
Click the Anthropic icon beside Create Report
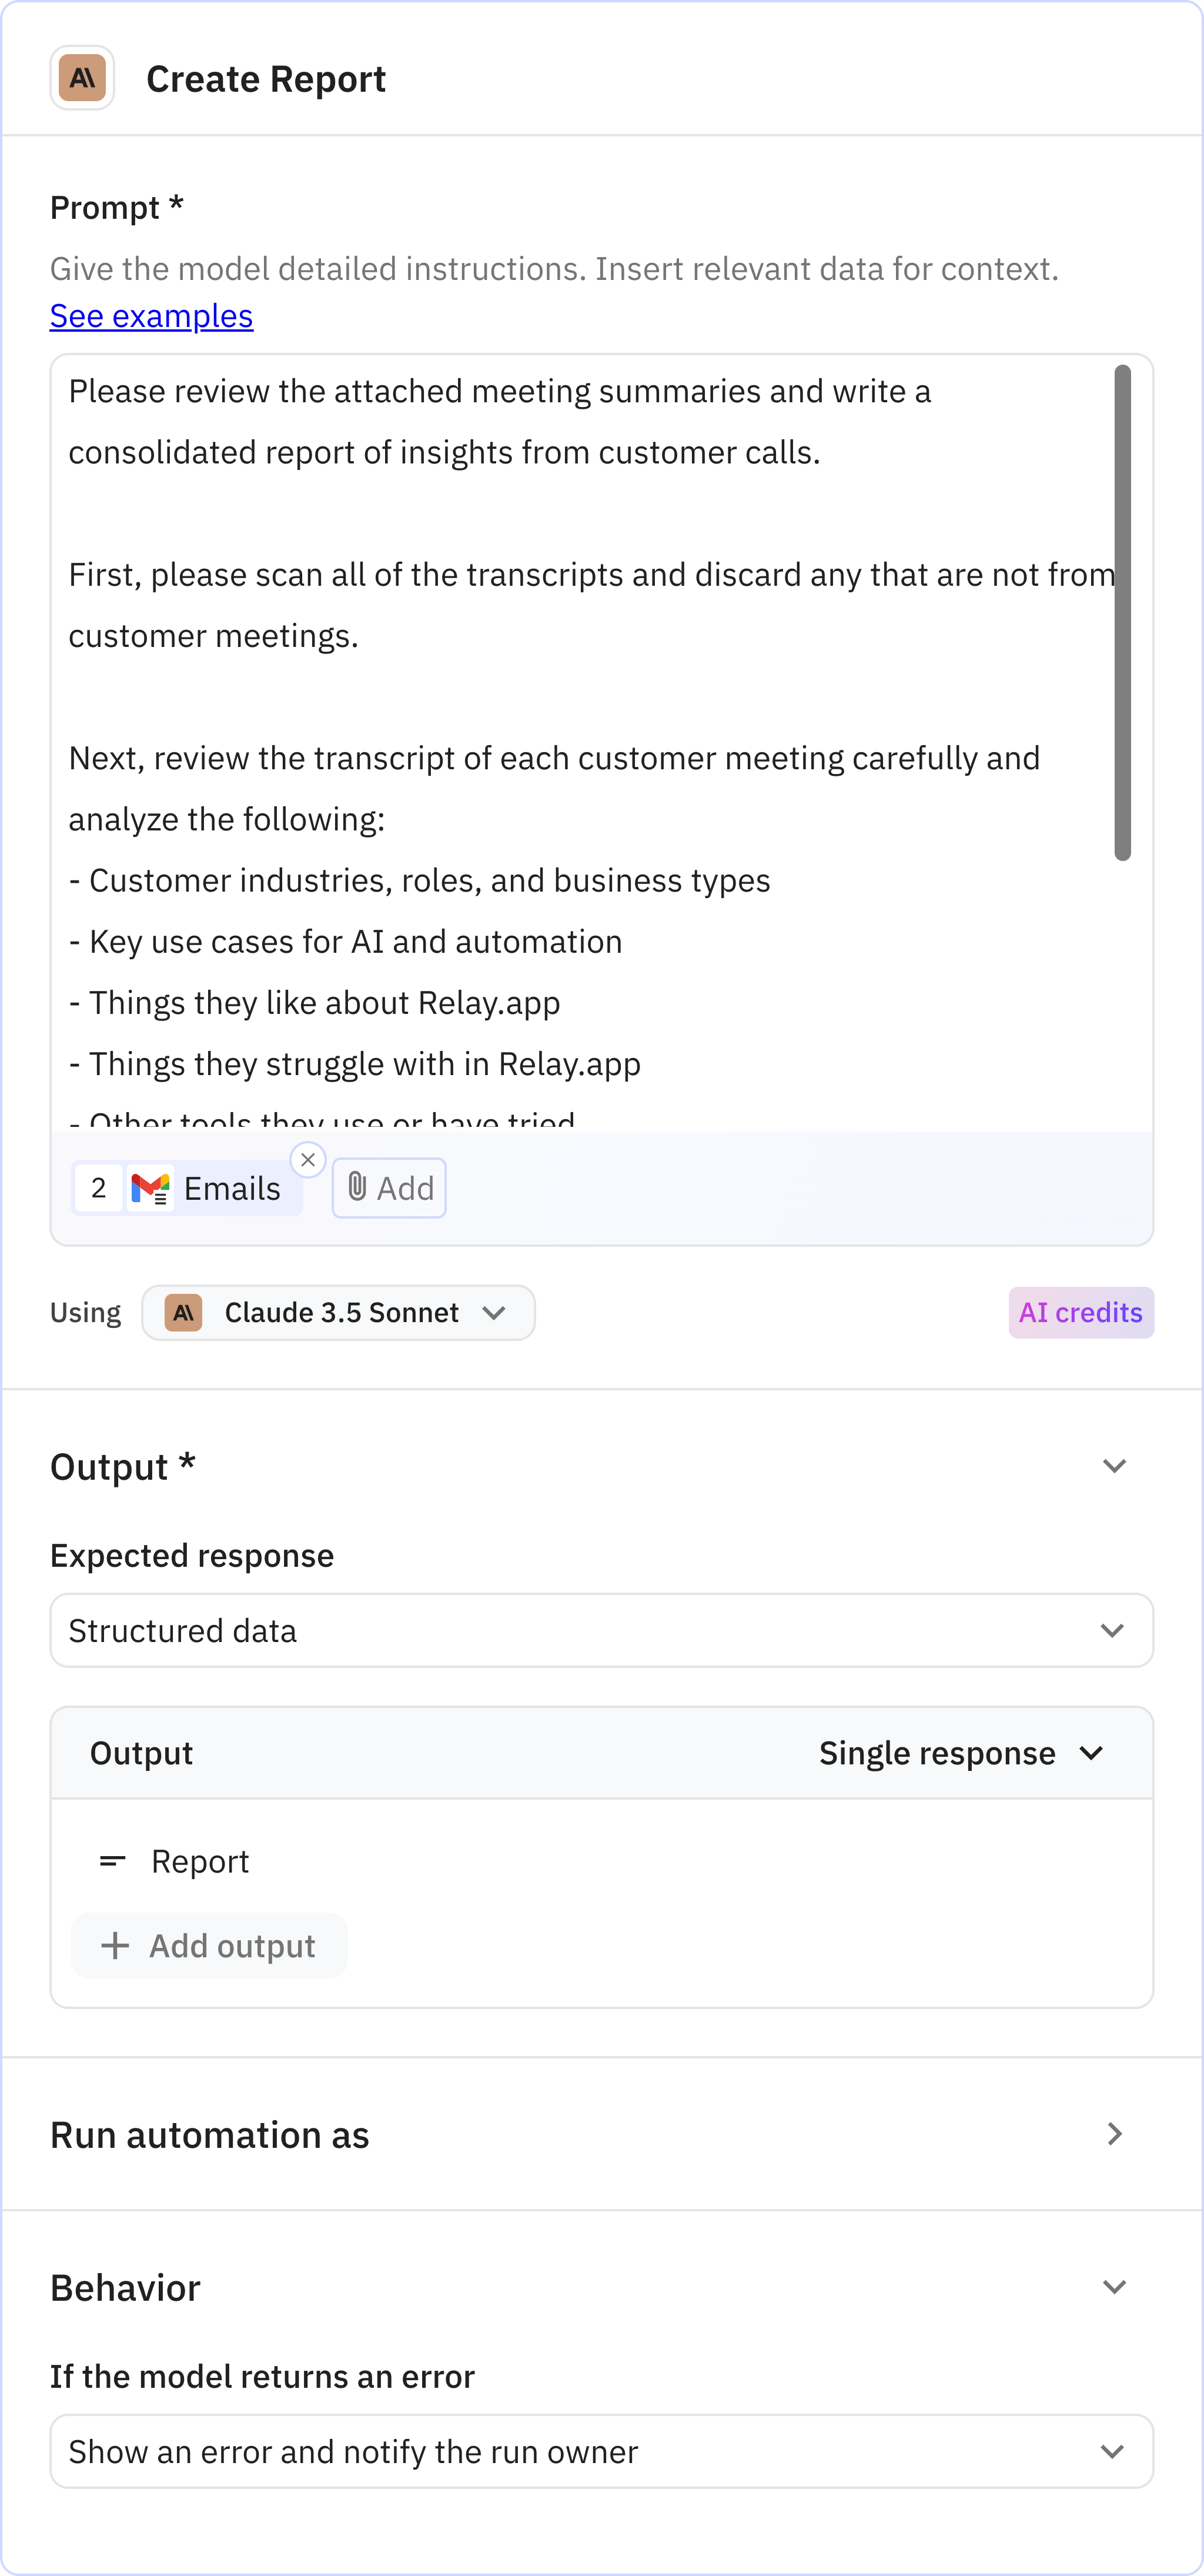tap(82, 78)
